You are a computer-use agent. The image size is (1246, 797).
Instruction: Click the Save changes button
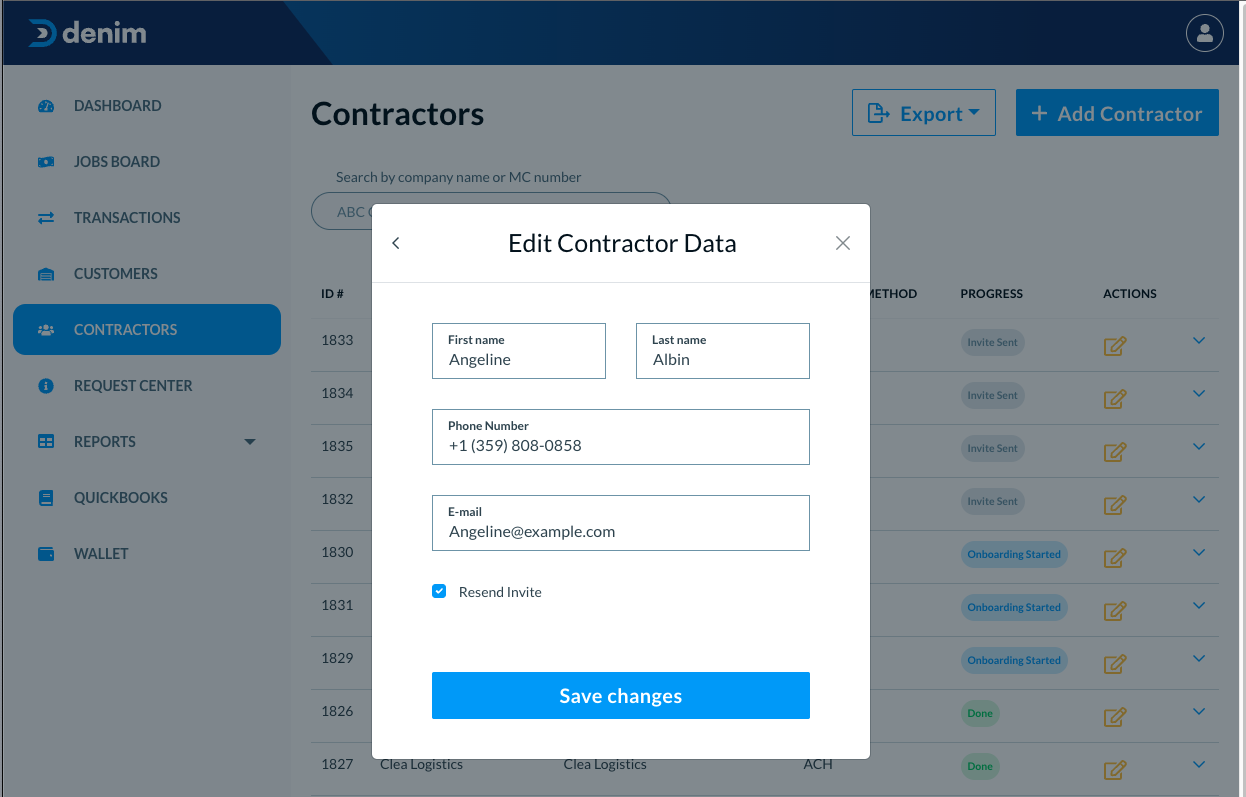(x=620, y=696)
